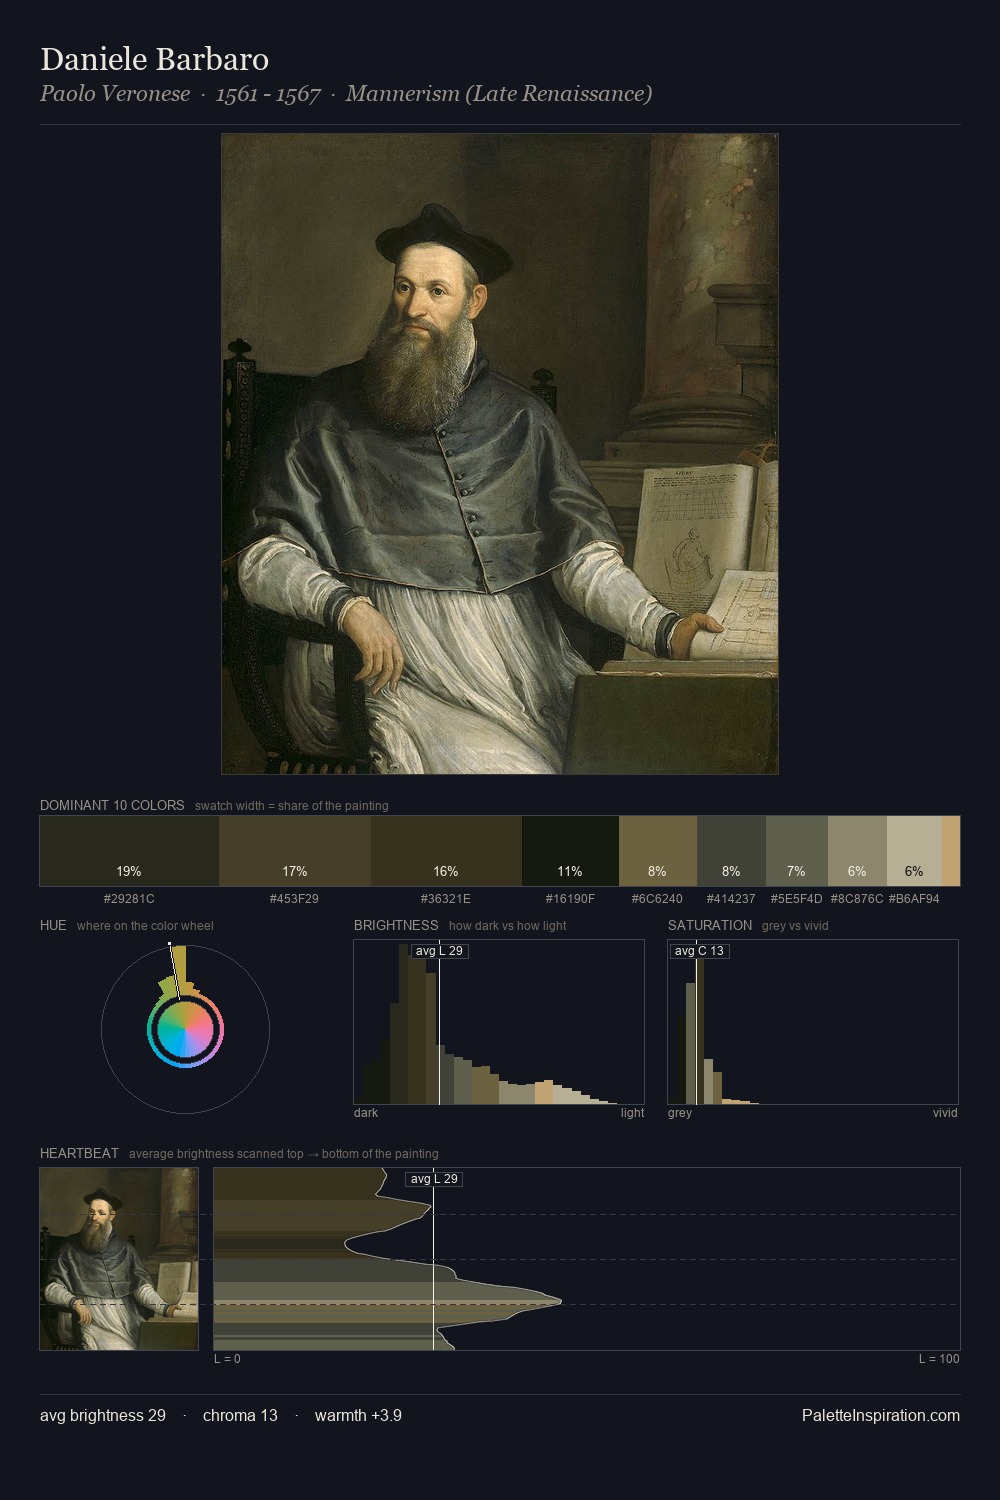Click the hex label '#453F29'
1000x1500 pixels.
294,899
